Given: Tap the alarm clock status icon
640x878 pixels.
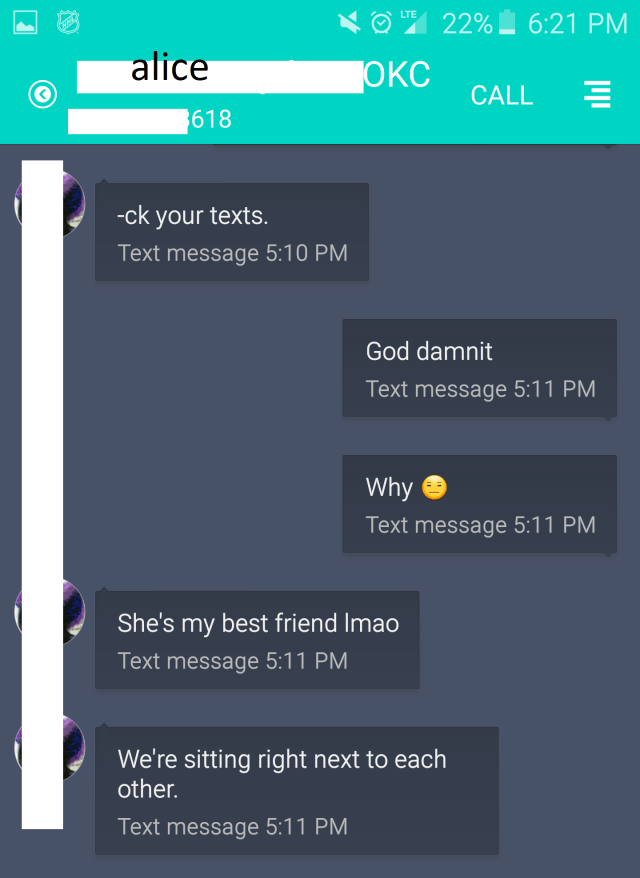Looking at the screenshot, I should pos(381,23).
